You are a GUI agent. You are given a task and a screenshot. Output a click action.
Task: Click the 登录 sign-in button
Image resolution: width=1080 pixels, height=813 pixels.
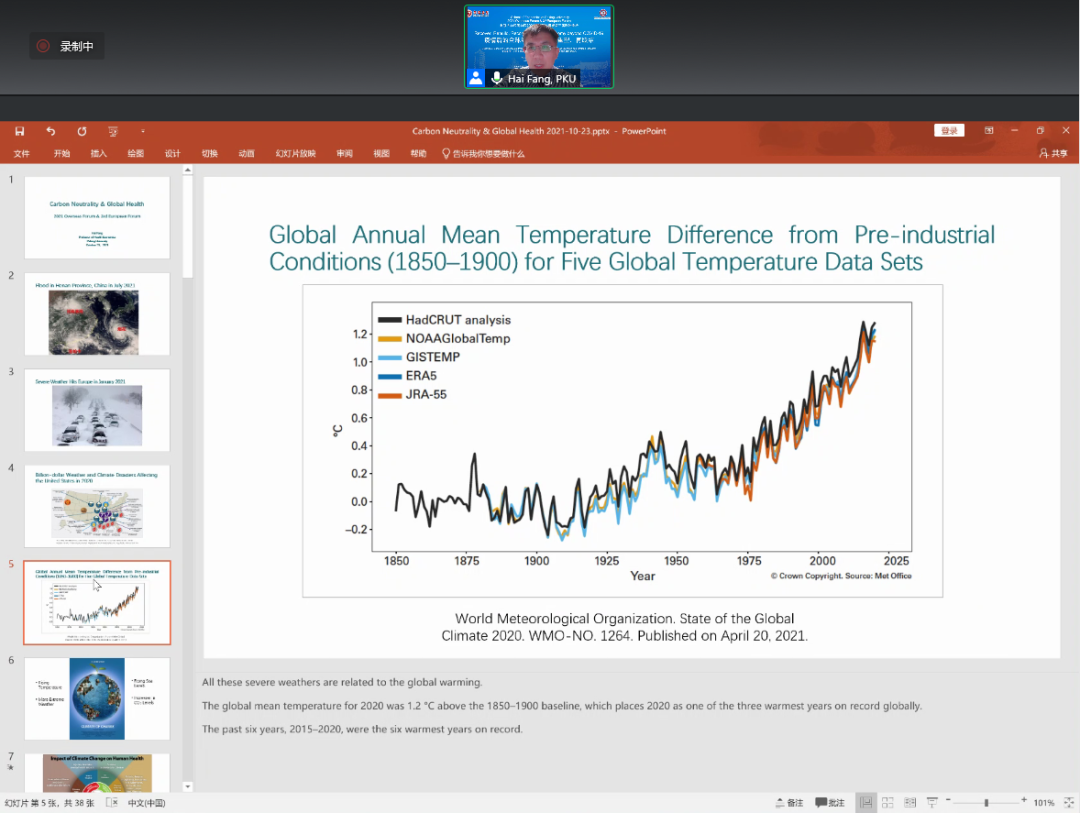click(949, 131)
